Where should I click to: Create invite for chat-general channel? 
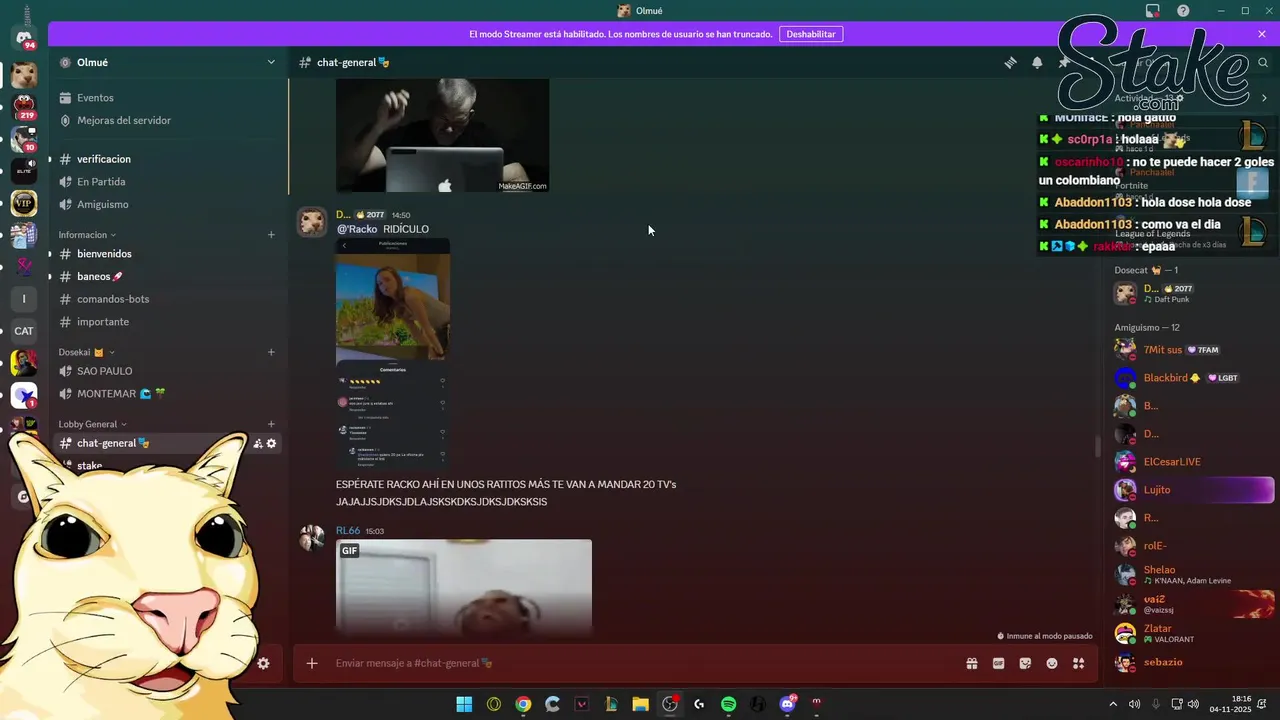coord(257,443)
